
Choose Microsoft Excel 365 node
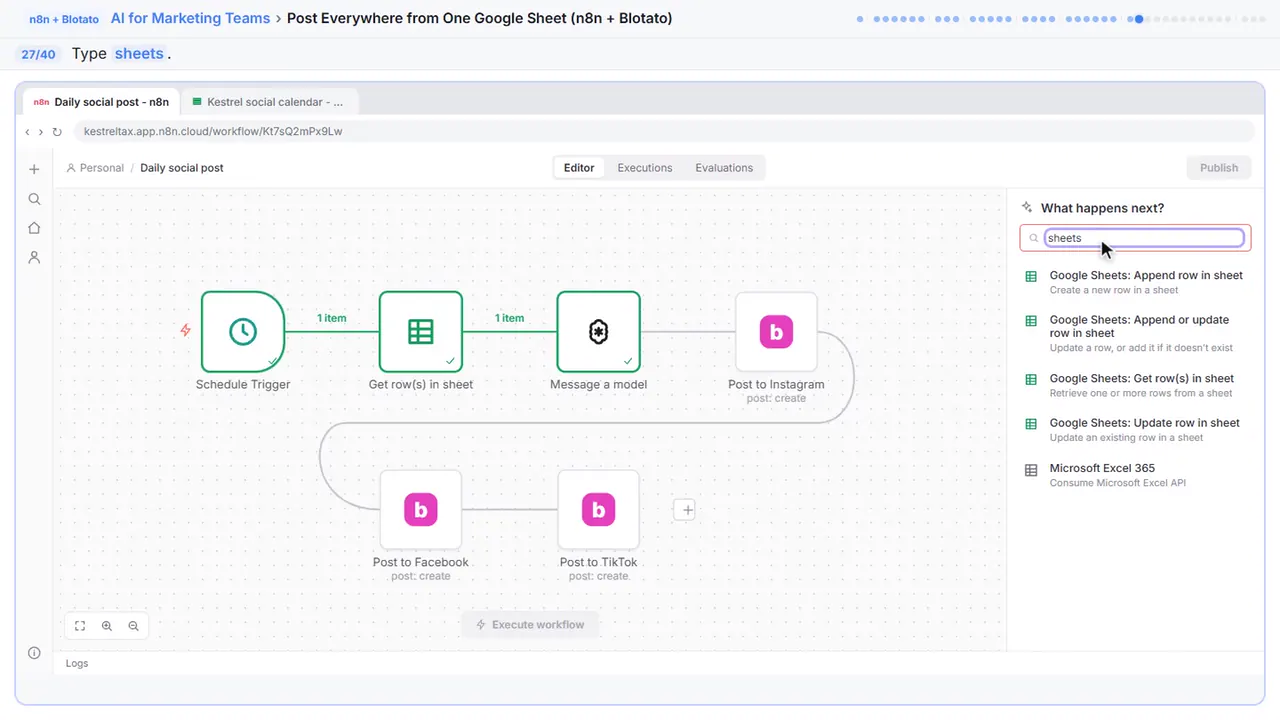coord(1136,474)
